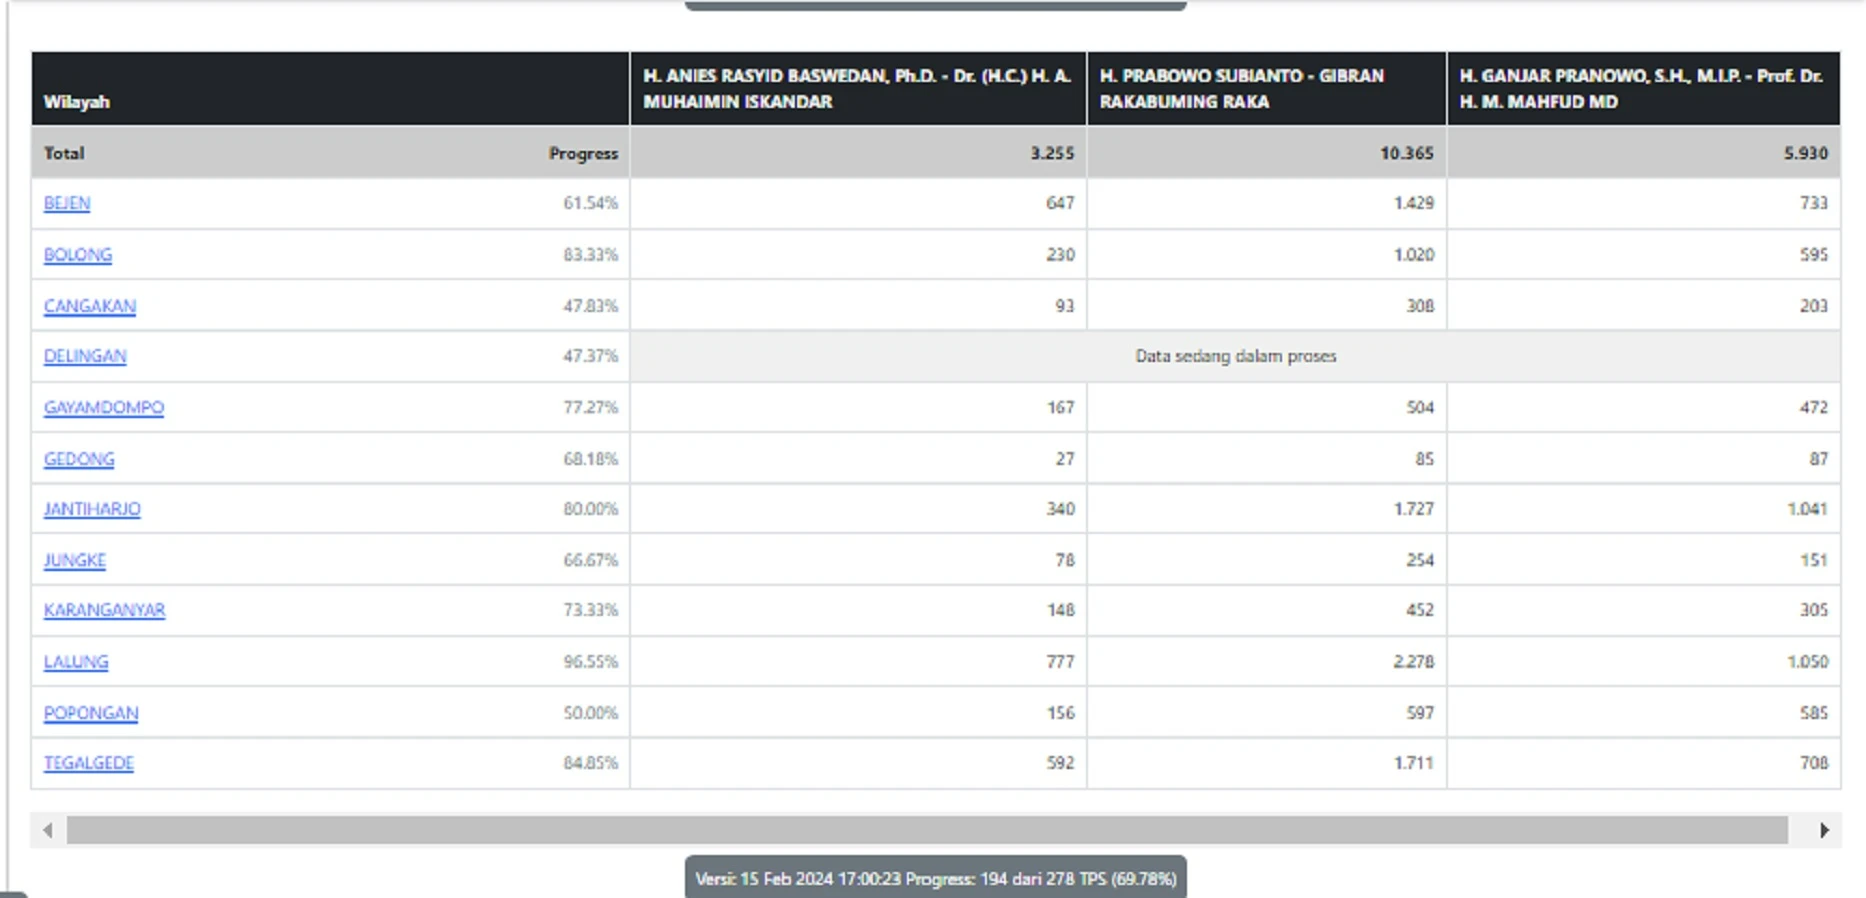Click BEJEN Prabowo value 1.429
1866x898 pixels.
click(x=1414, y=203)
